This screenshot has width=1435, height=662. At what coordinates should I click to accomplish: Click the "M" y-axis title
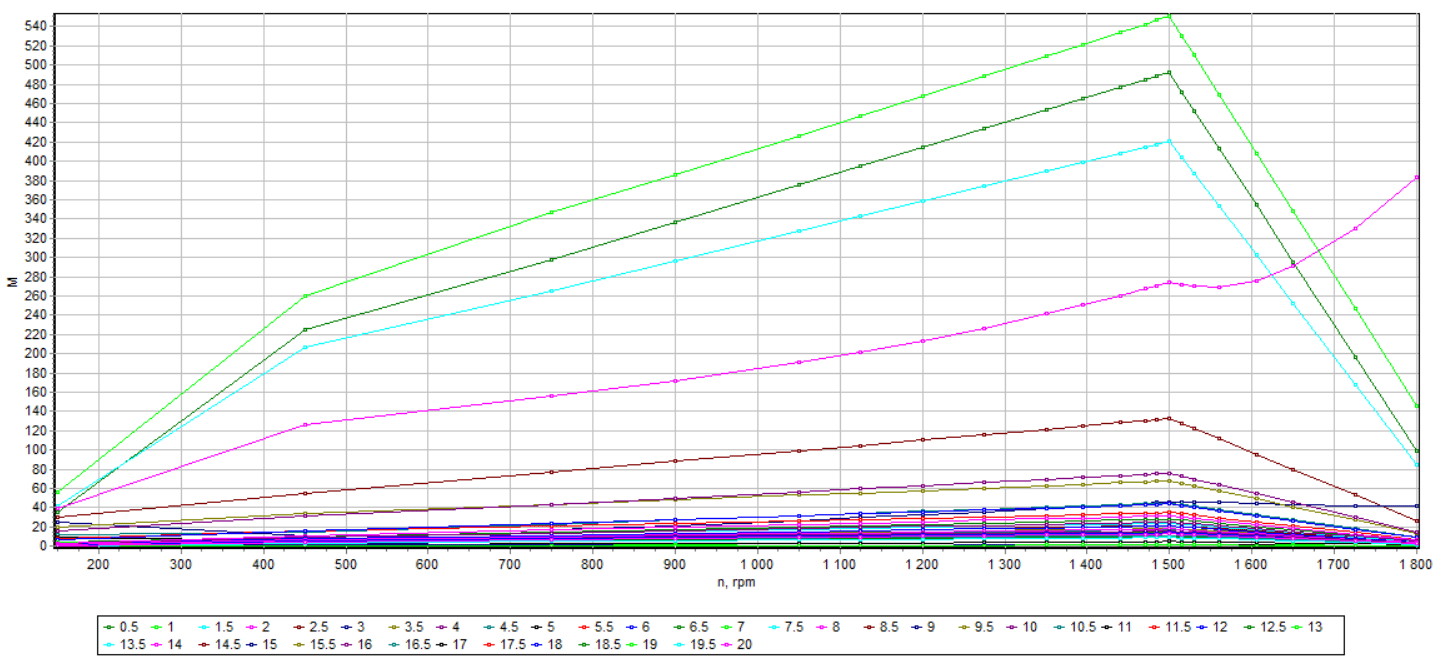12,282
